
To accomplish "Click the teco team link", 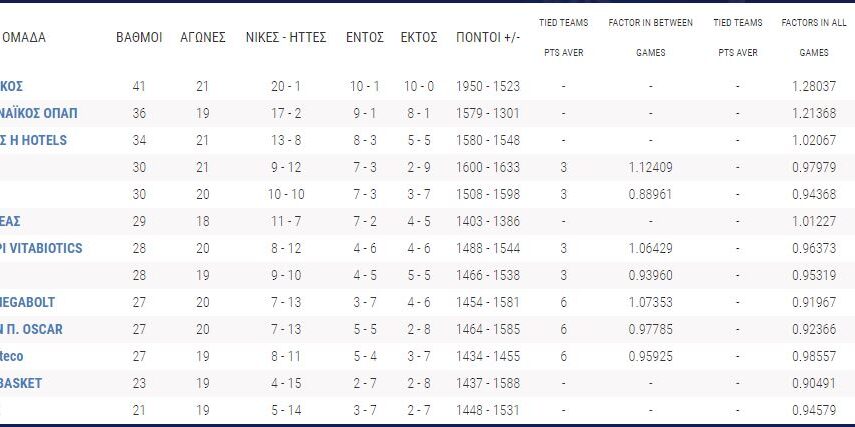I will (12, 356).
